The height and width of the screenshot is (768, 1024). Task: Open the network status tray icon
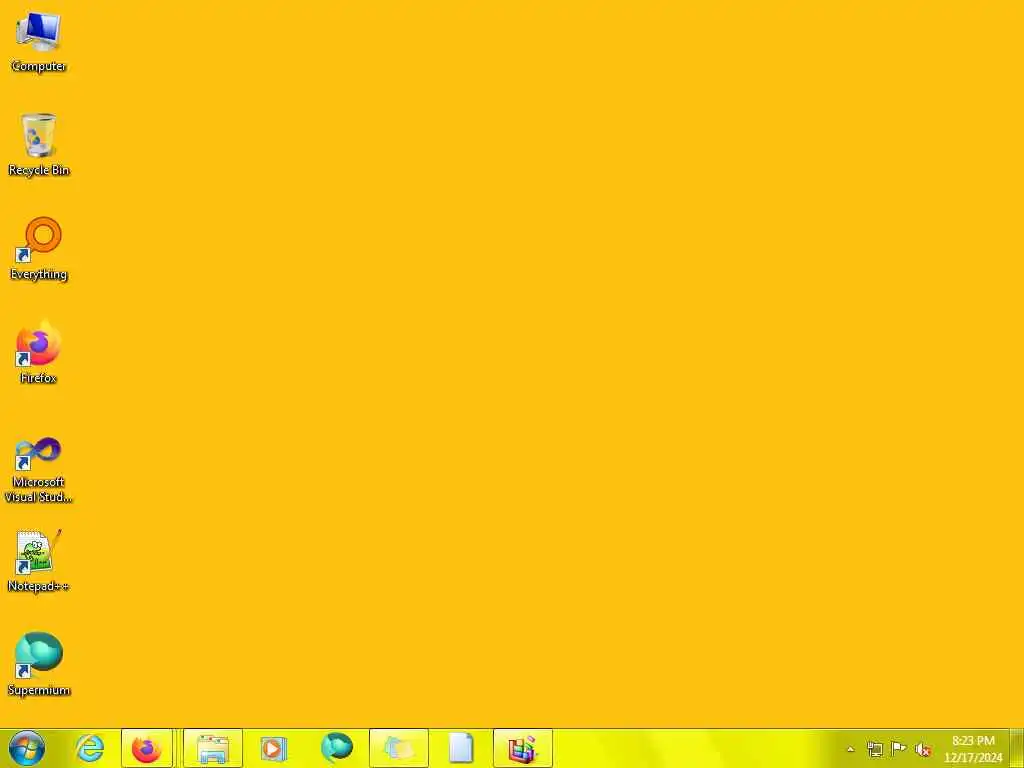[x=874, y=749]
